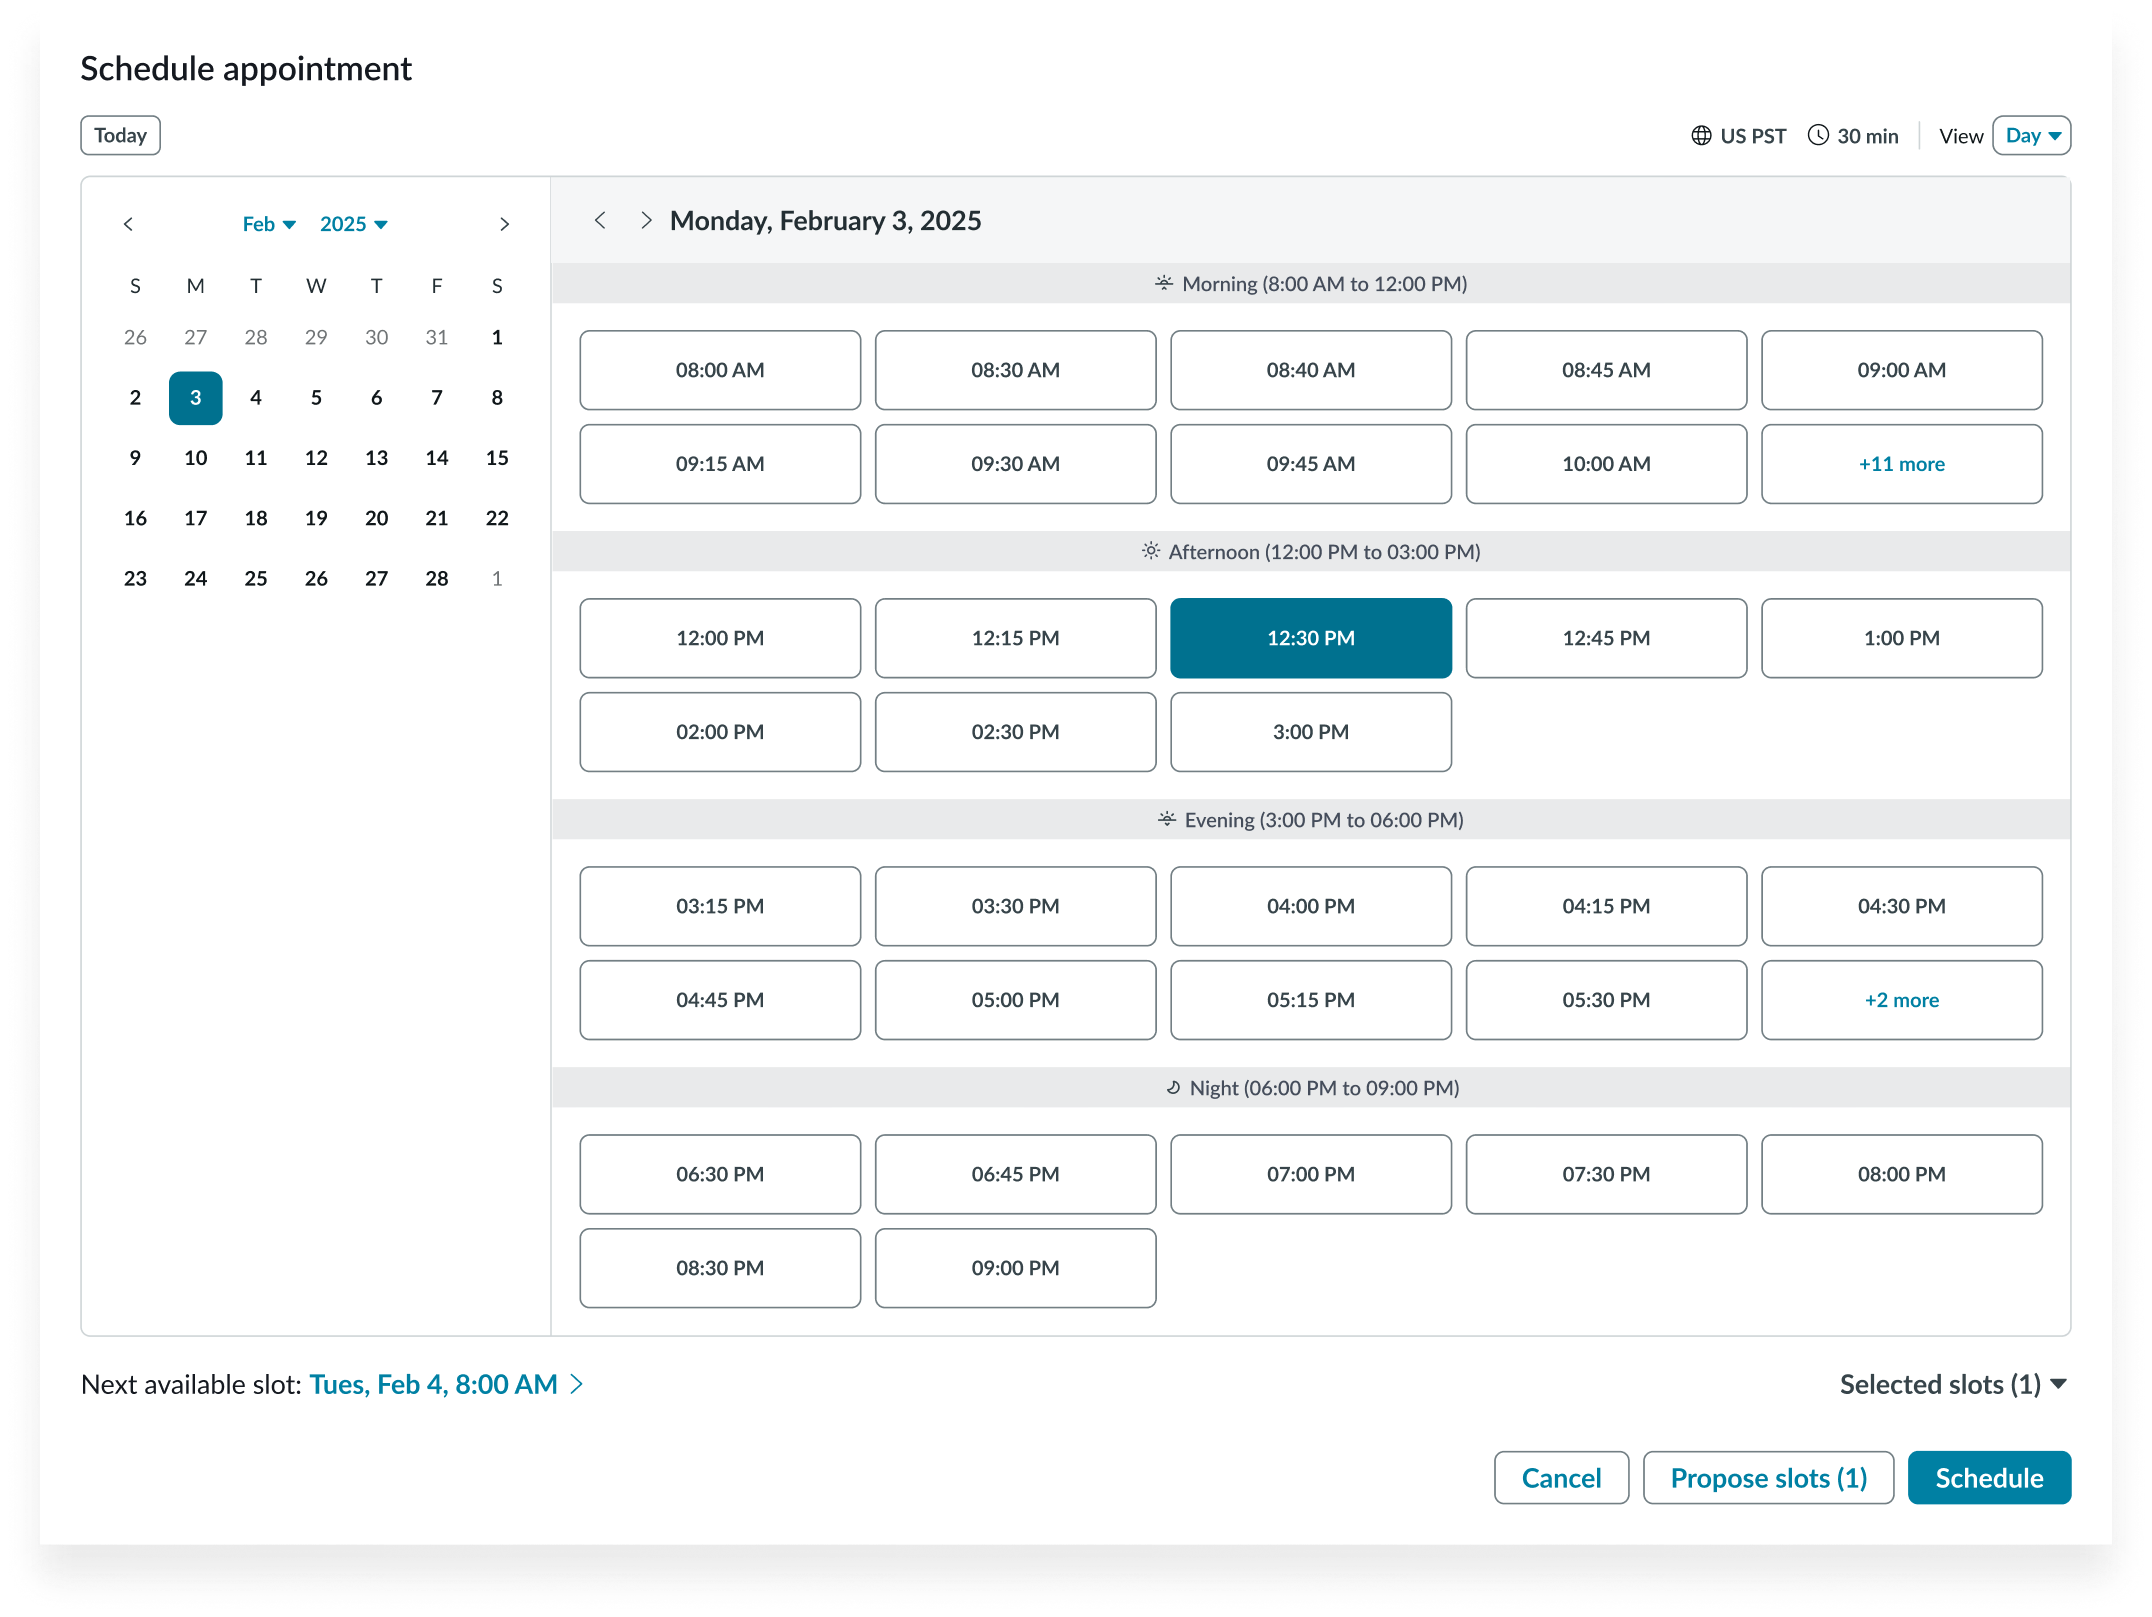Show +11 more morning slots

click(x=1901, y=463)
